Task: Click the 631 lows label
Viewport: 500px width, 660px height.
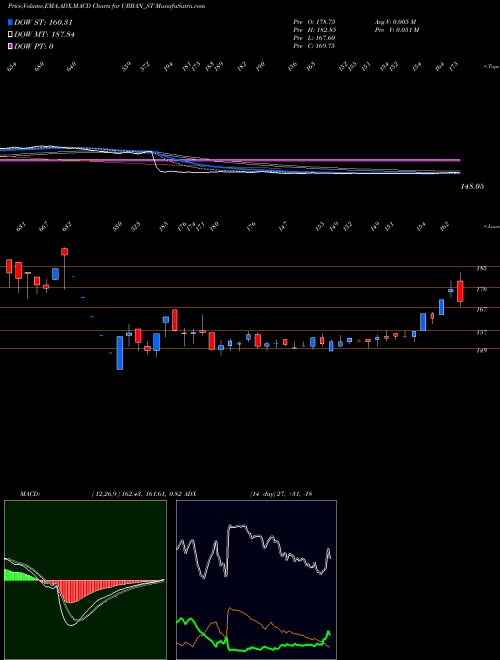Action: coord(21,228)
